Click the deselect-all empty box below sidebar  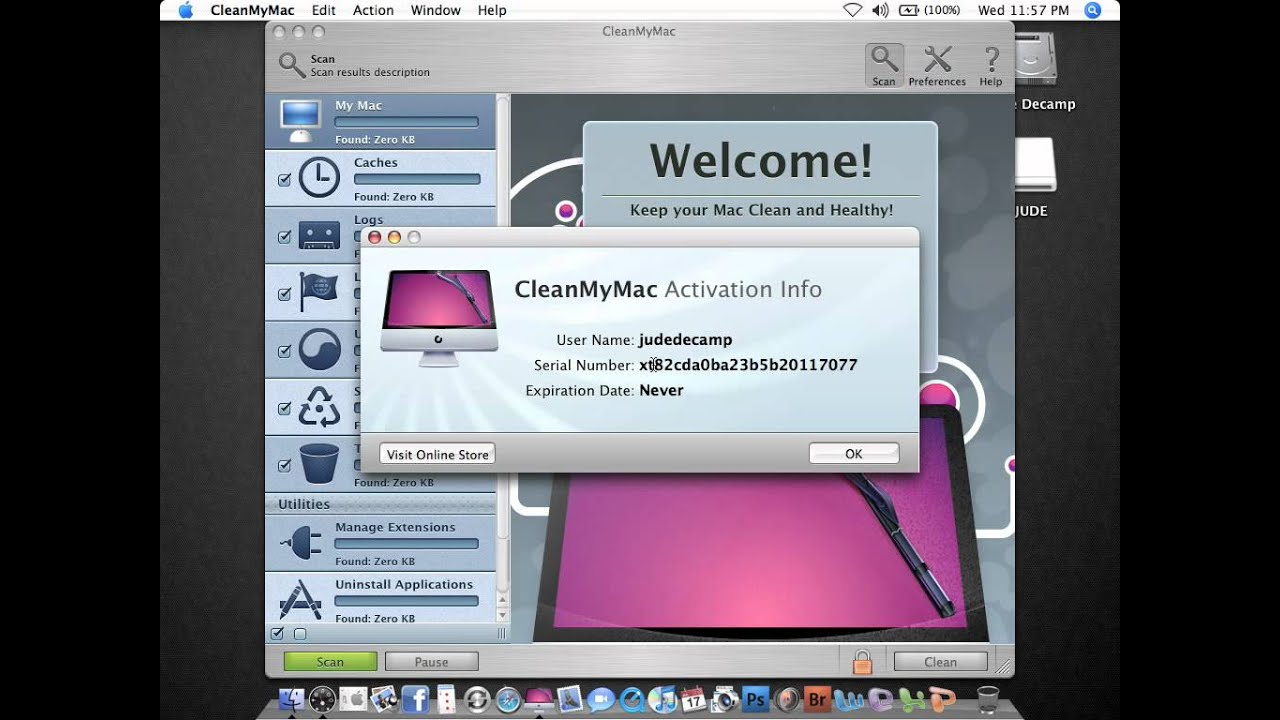[x=300, y=634]
